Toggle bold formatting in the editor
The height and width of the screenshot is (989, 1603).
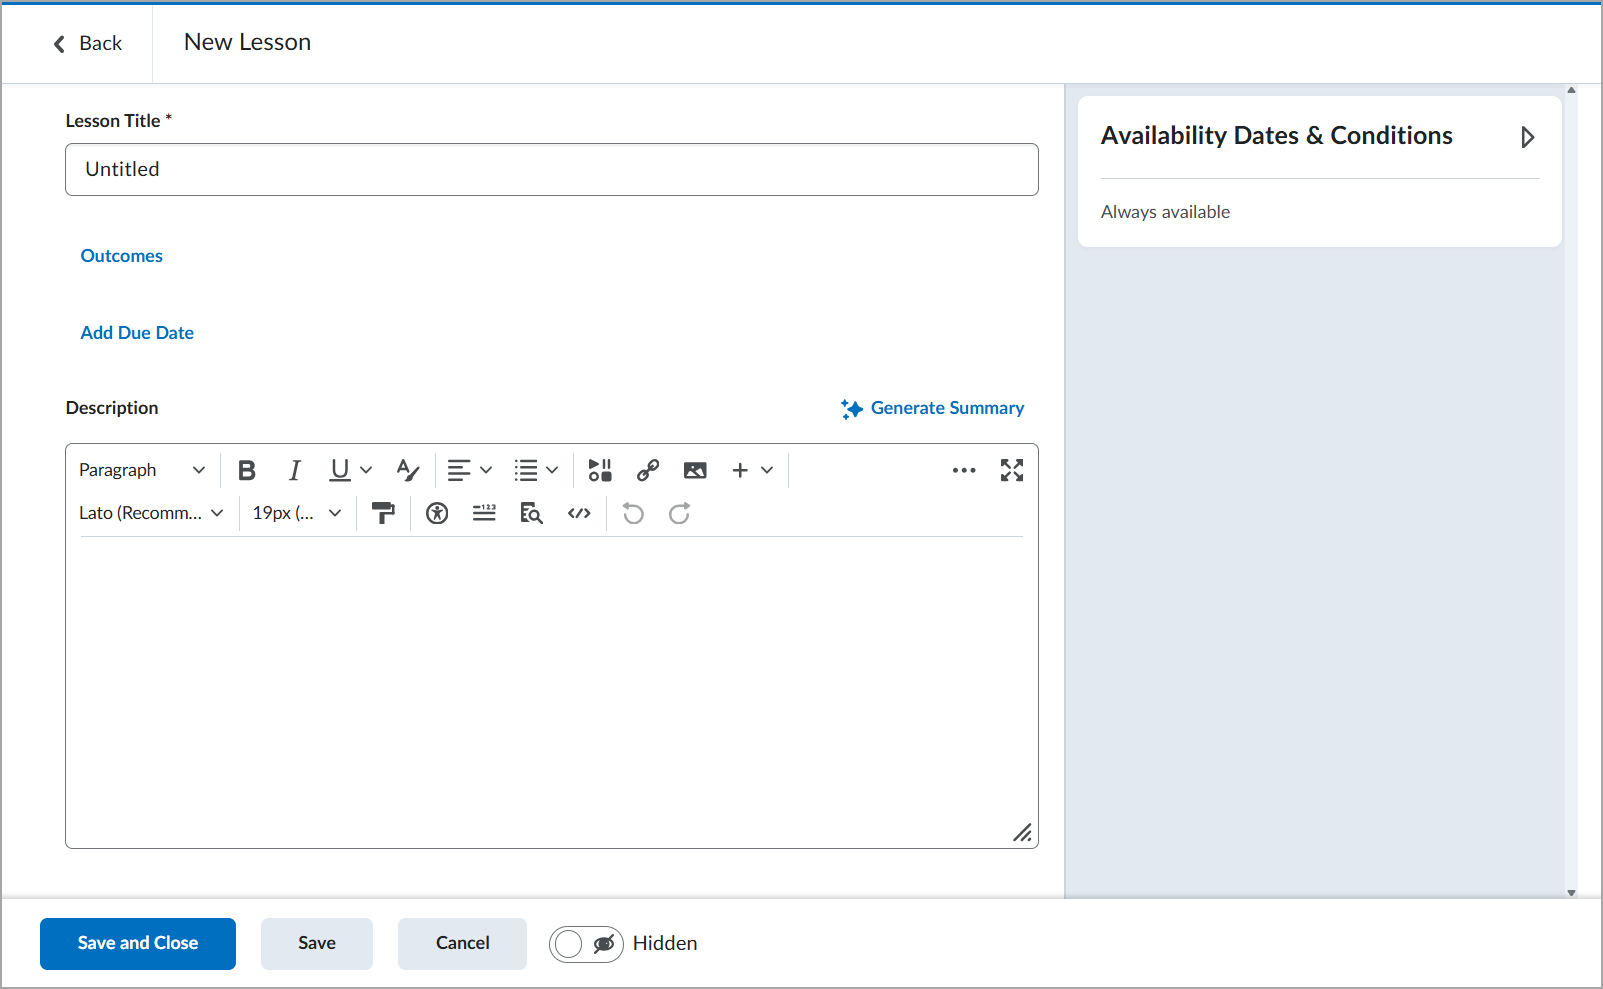pos(247,470)
